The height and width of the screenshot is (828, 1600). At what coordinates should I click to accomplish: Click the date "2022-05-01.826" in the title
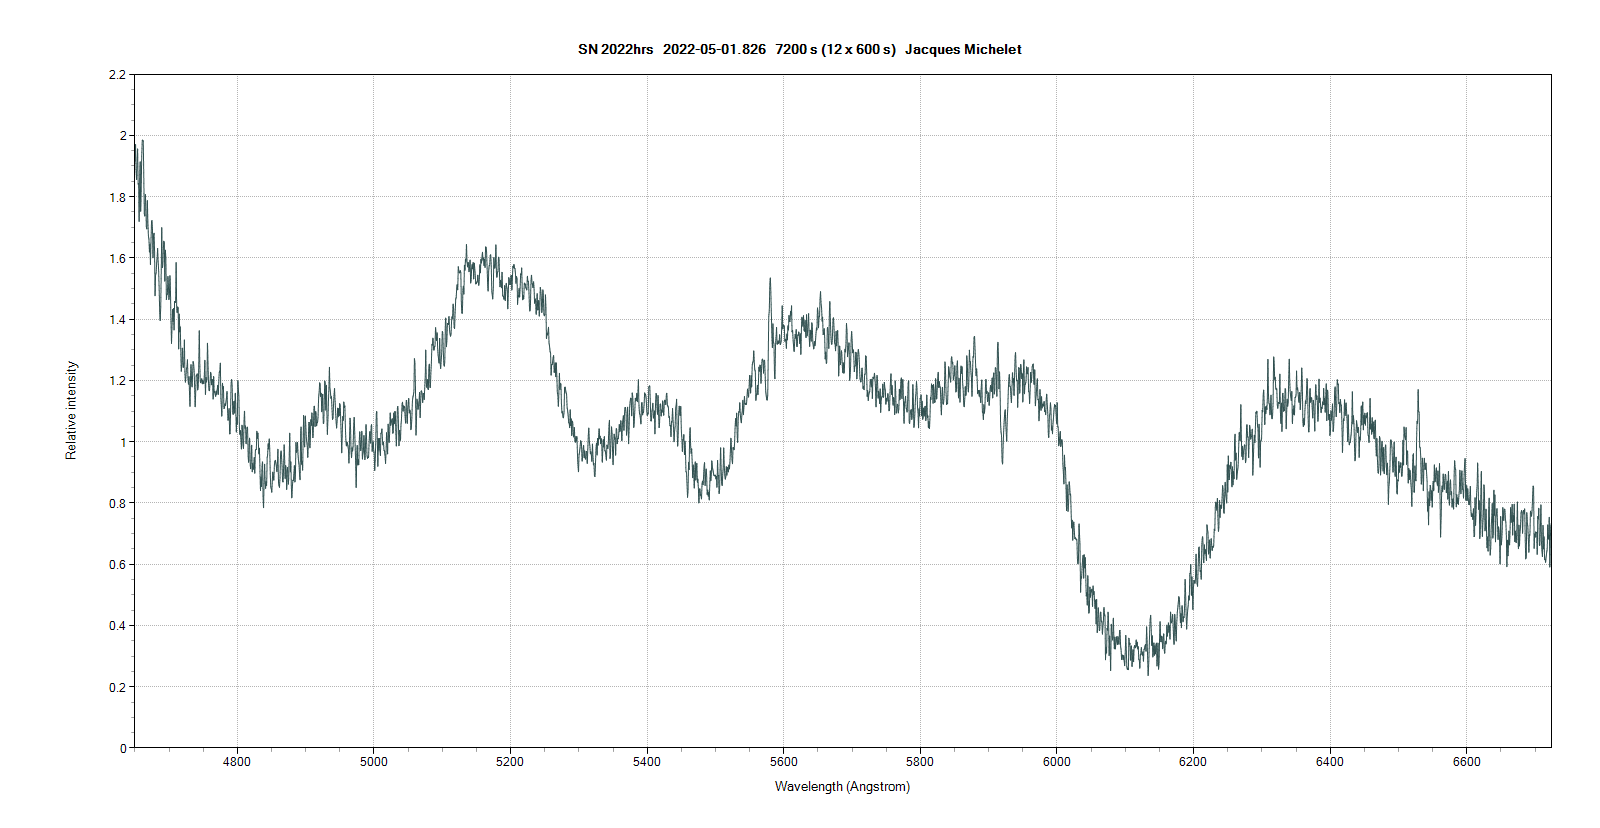[x=714, y=49]
